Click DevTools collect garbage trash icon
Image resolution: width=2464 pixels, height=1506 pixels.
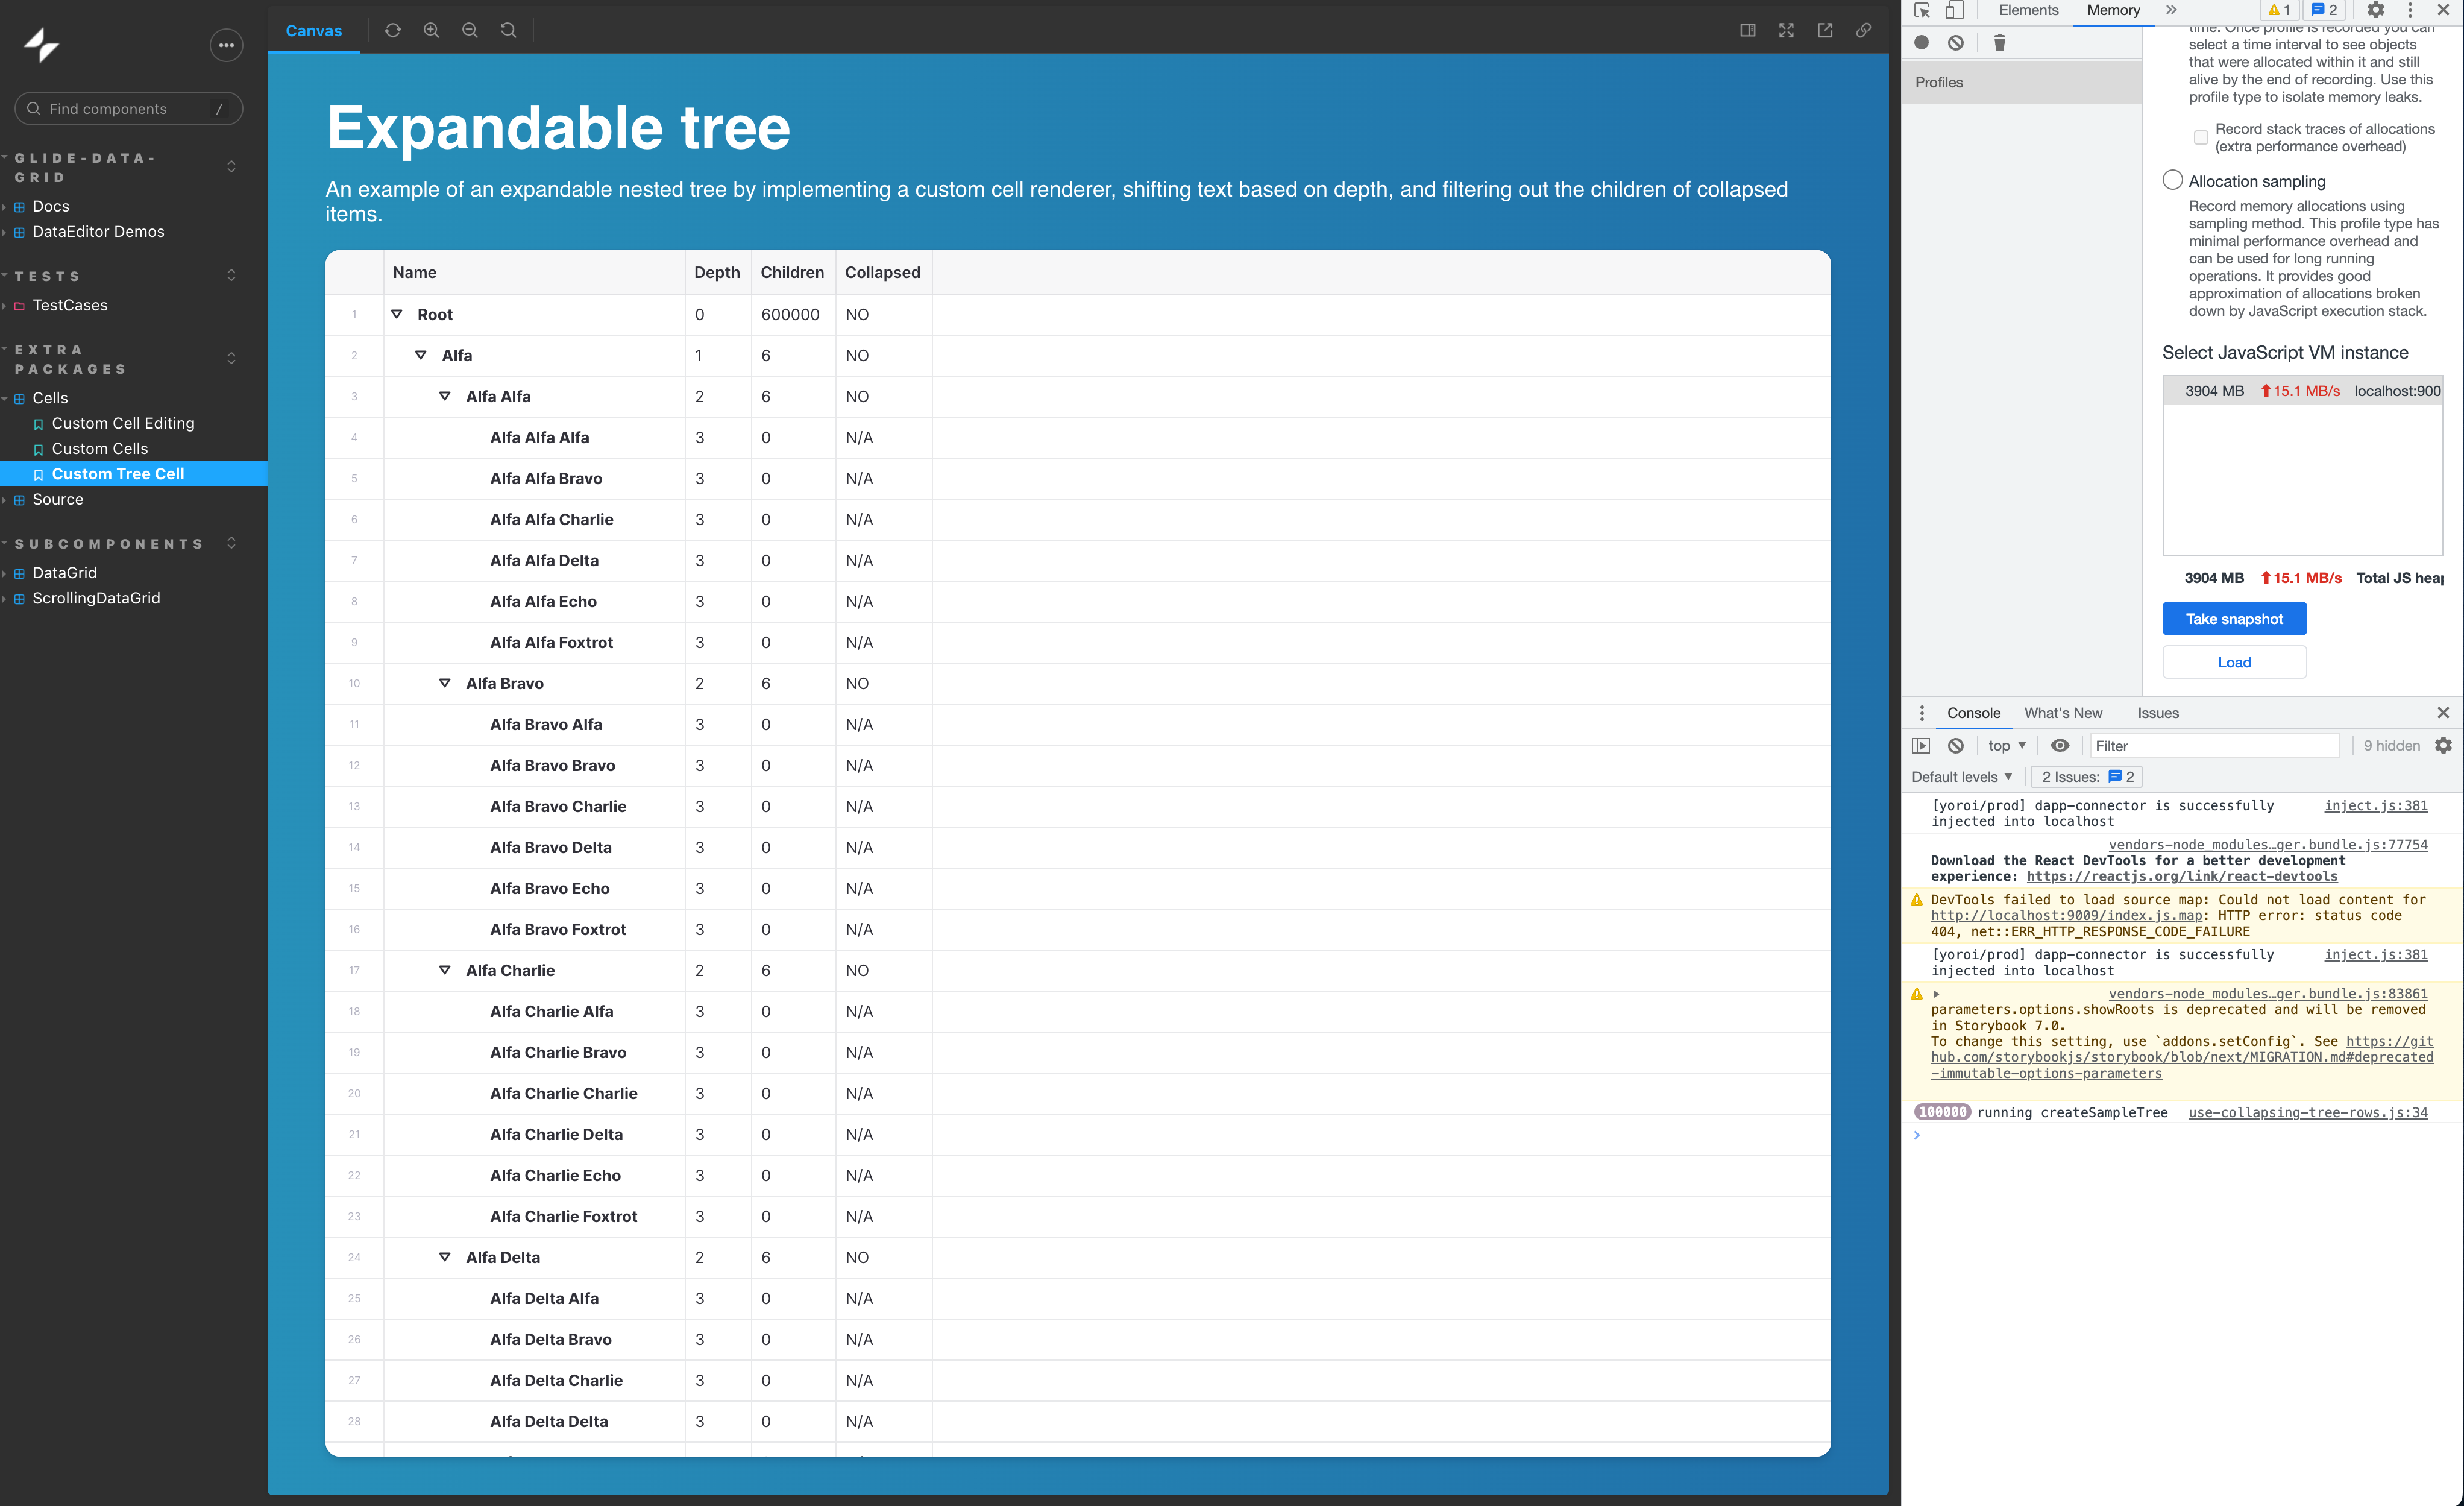click(1999, 42)
